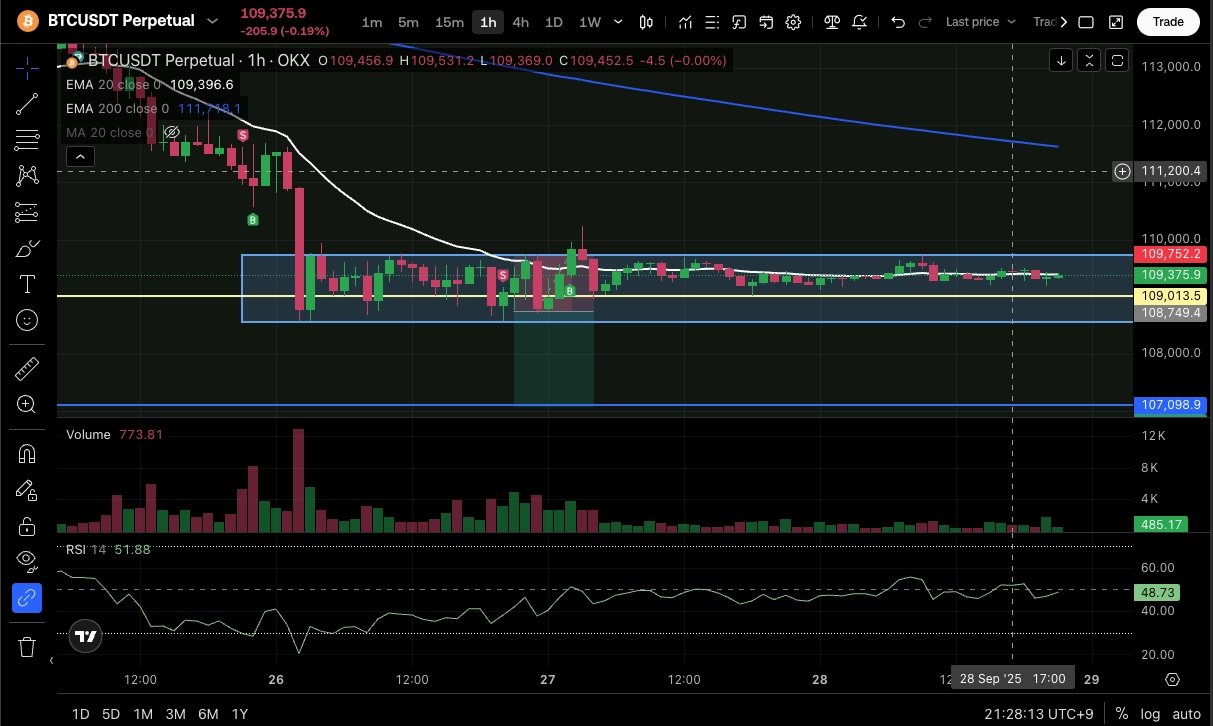The height and width of the screenshot is (726, 1213).
Task: Select the 3M date range
Action: click(x=176, y=714)
